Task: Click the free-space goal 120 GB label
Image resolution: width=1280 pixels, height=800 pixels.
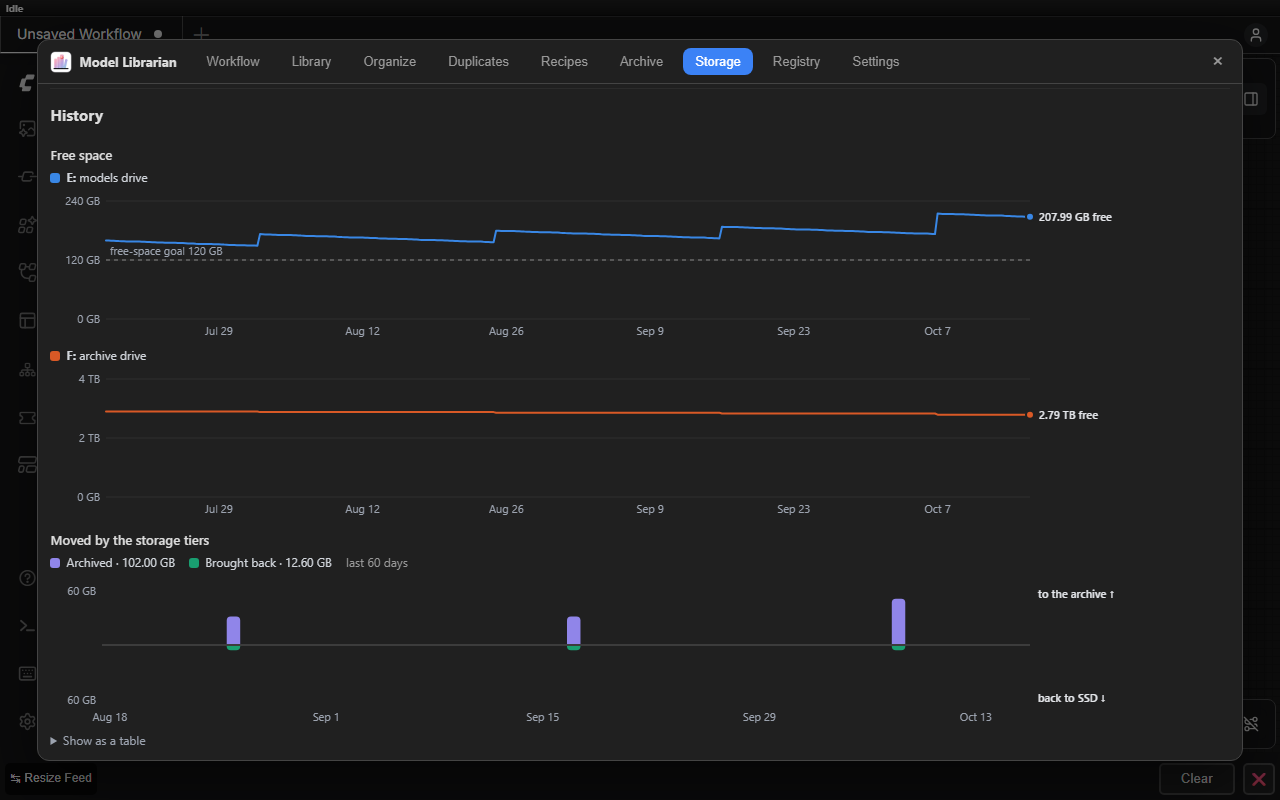Action: (x=166, y=251)
